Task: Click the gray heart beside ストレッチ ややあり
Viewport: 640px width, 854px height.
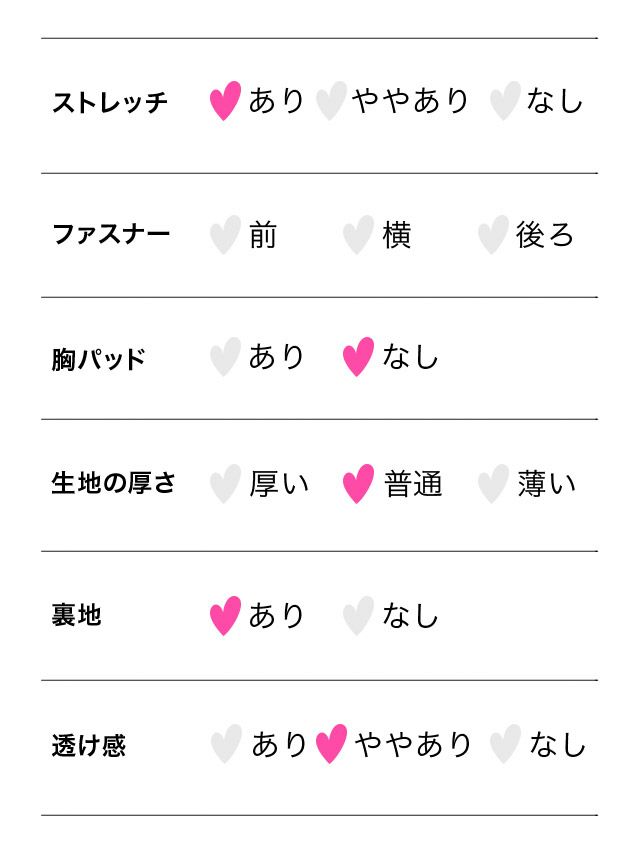Action: coord(330,101)
